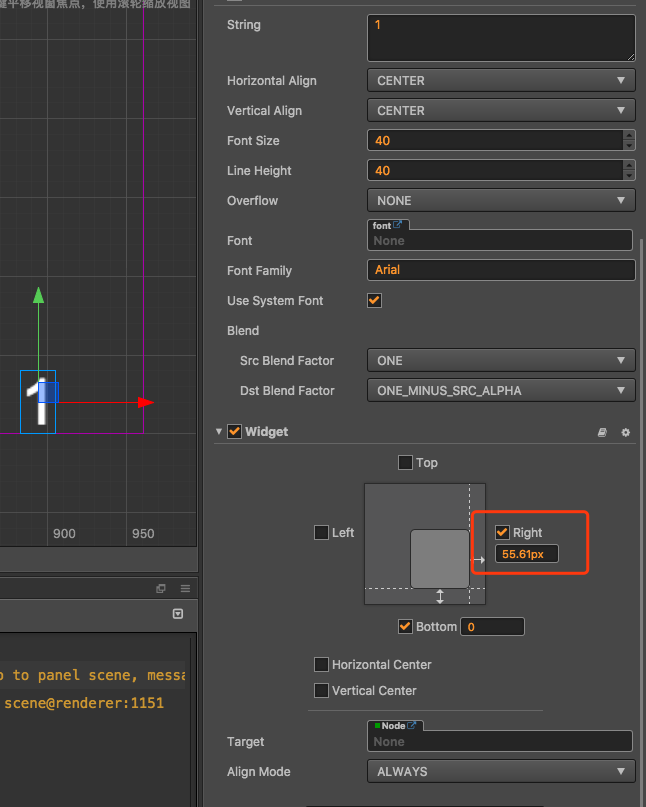Open the Horizontal Align dropdown
646x807 pixels.
pyautogui.click(x=501, y=81)
